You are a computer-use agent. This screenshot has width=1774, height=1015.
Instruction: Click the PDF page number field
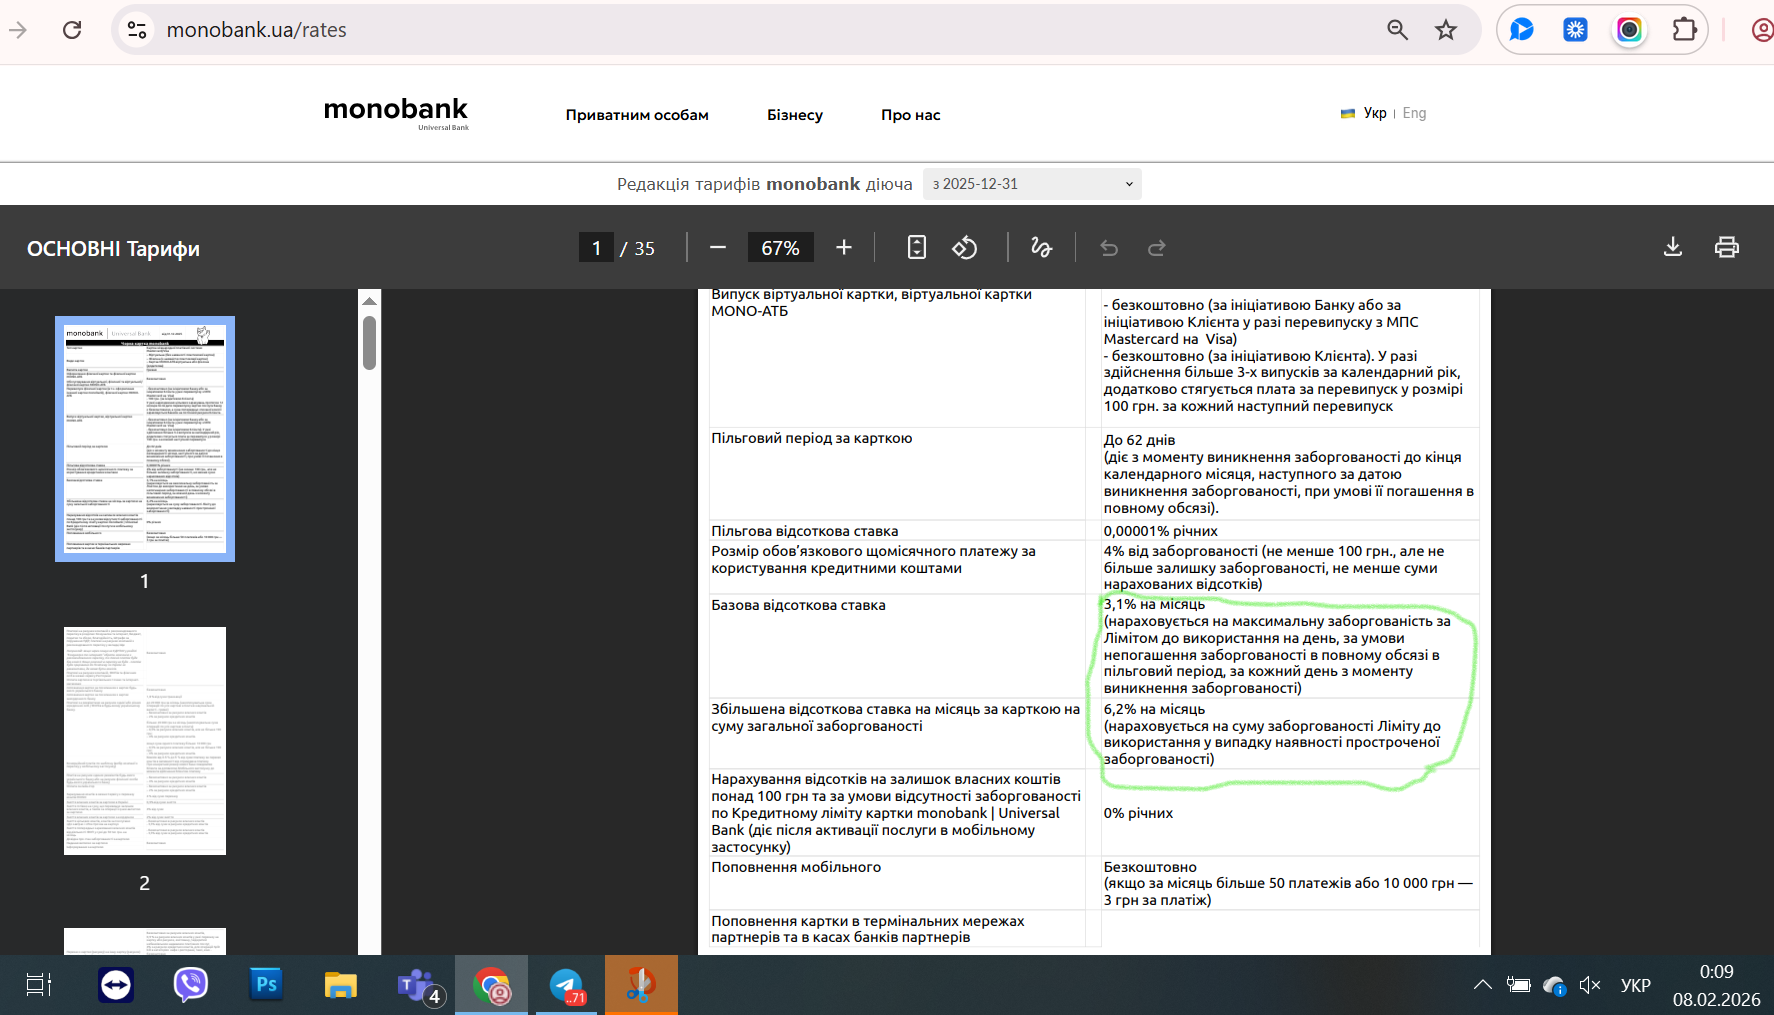596,248
